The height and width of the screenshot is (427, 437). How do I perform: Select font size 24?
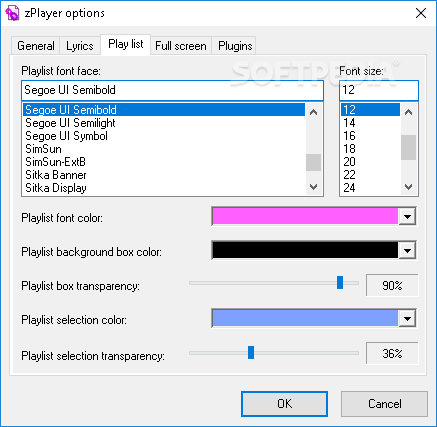click(370, 188)
